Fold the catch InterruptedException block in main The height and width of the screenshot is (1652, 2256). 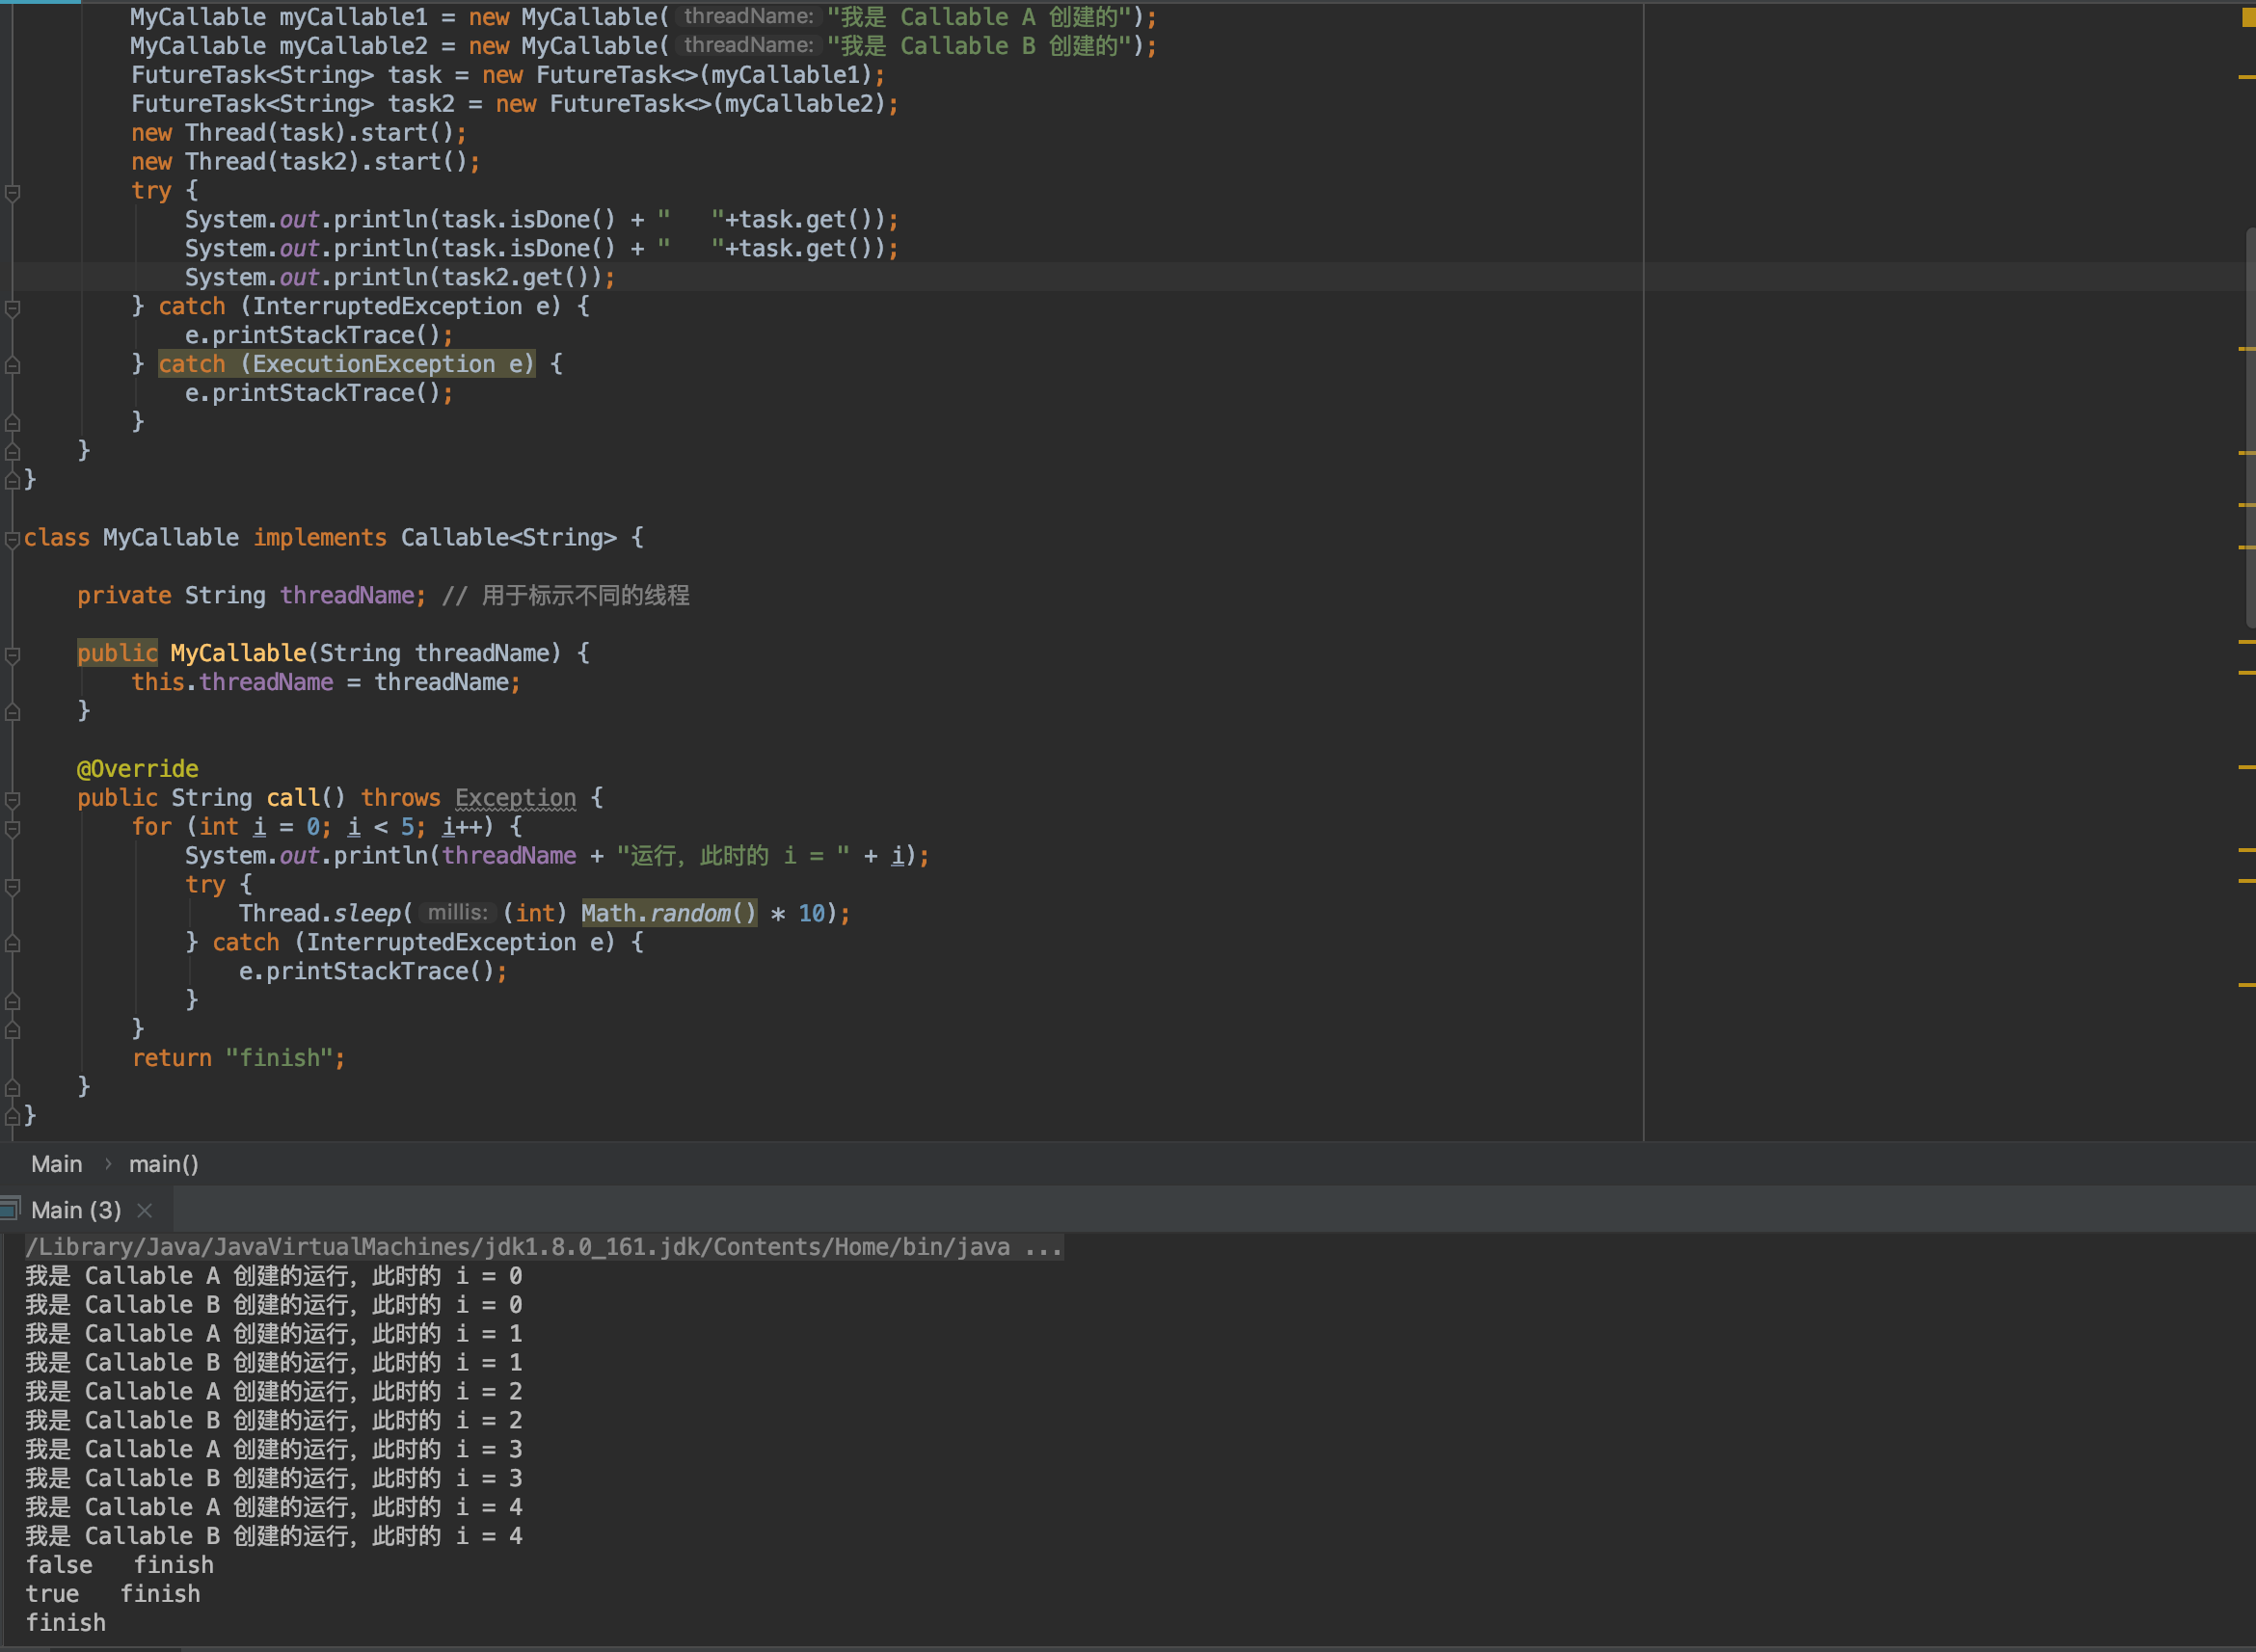pyautogui.click(x=13, y=308)
